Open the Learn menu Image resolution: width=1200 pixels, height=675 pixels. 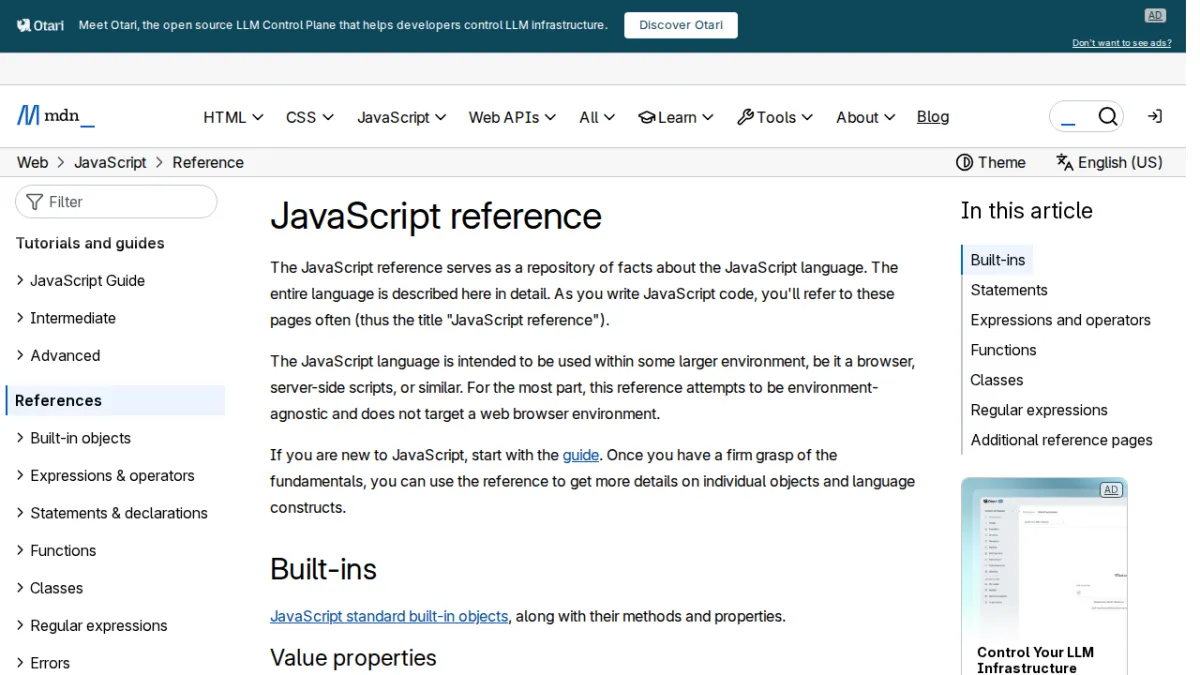click(676, 117)
